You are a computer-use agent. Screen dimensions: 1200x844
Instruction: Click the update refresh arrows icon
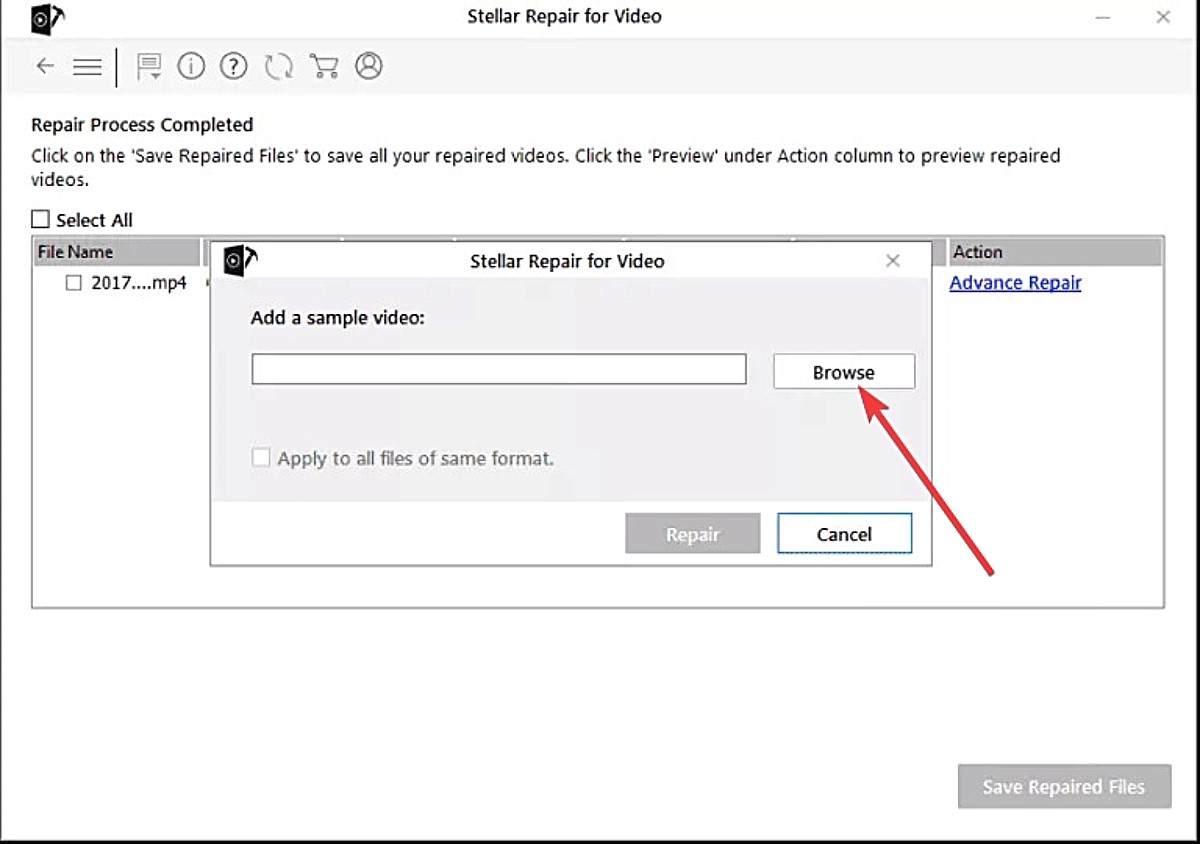[x=279, y=66]
